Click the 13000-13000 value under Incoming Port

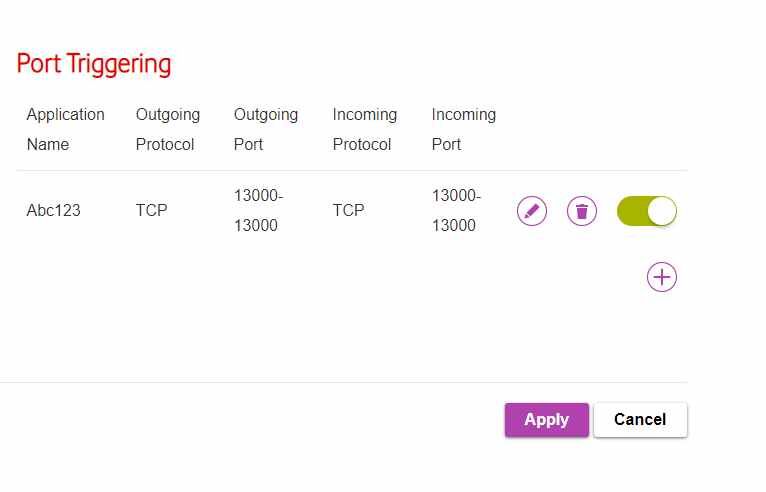[456, 211]
